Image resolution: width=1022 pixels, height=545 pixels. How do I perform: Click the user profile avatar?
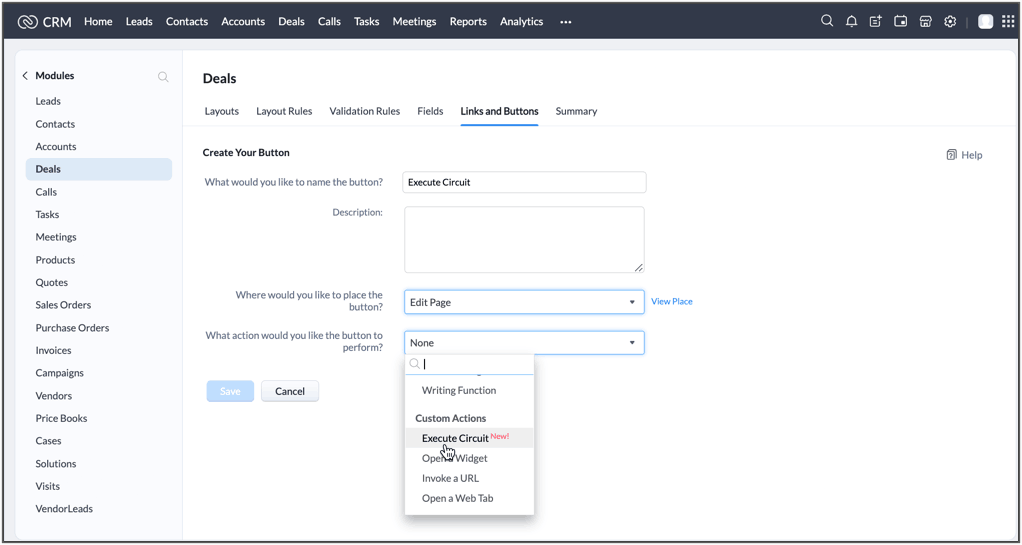click(x=986, y=22)
